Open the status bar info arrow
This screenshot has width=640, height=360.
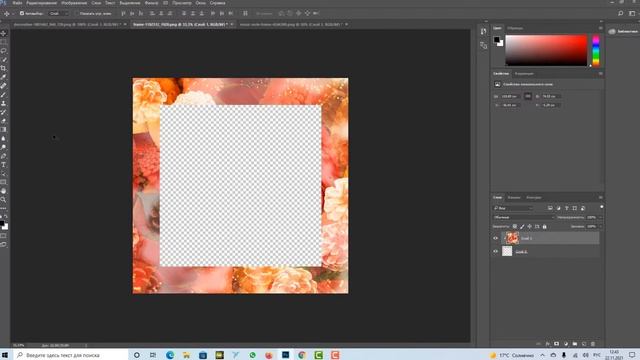86,345
